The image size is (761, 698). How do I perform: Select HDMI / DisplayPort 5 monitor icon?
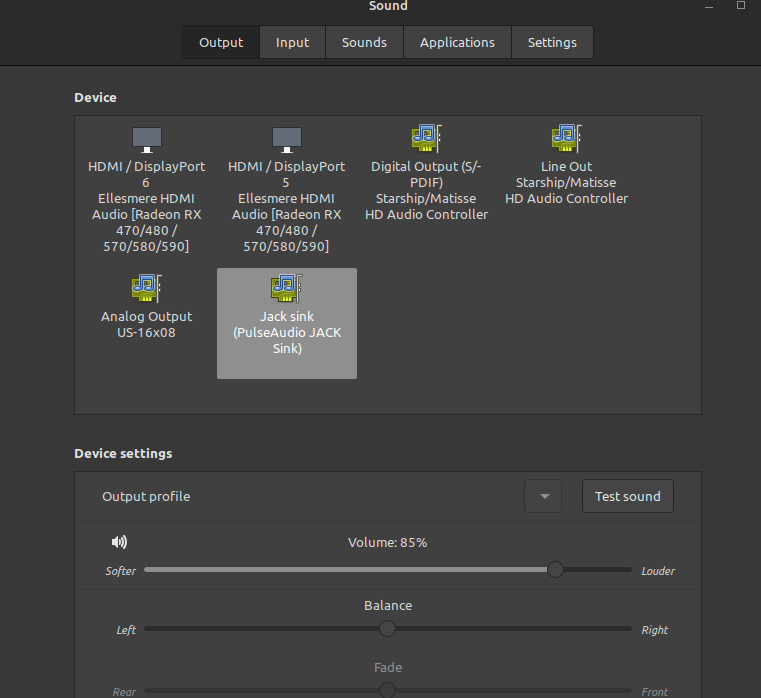point(287,140)
